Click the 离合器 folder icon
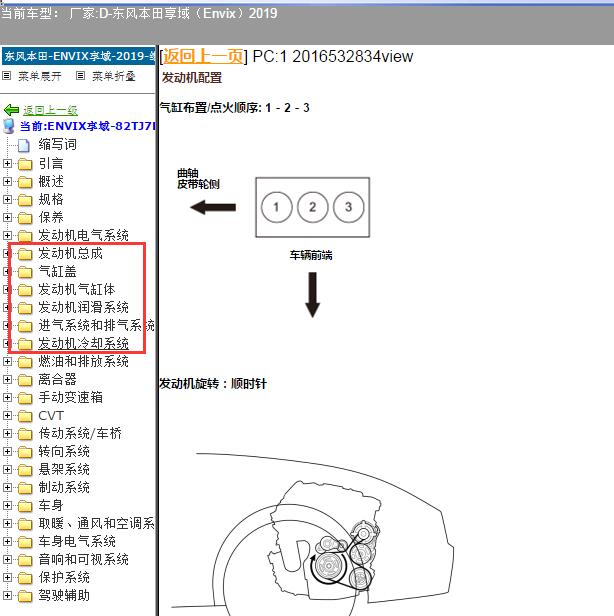Screen dimensions: 614x616 coord(25,380)
